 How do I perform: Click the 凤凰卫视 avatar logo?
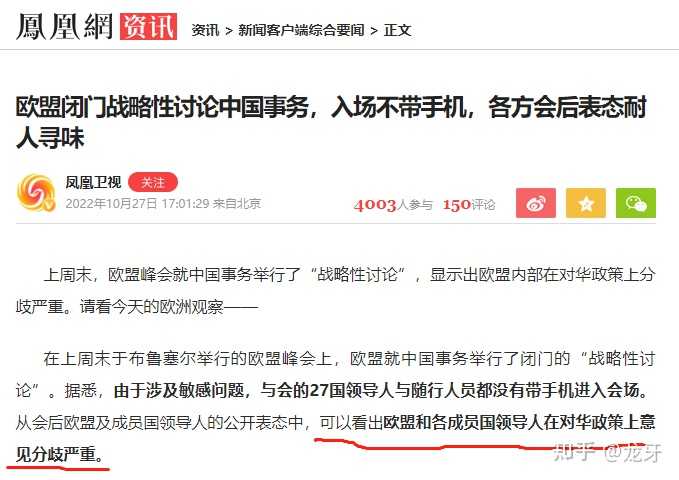point(36,193)
